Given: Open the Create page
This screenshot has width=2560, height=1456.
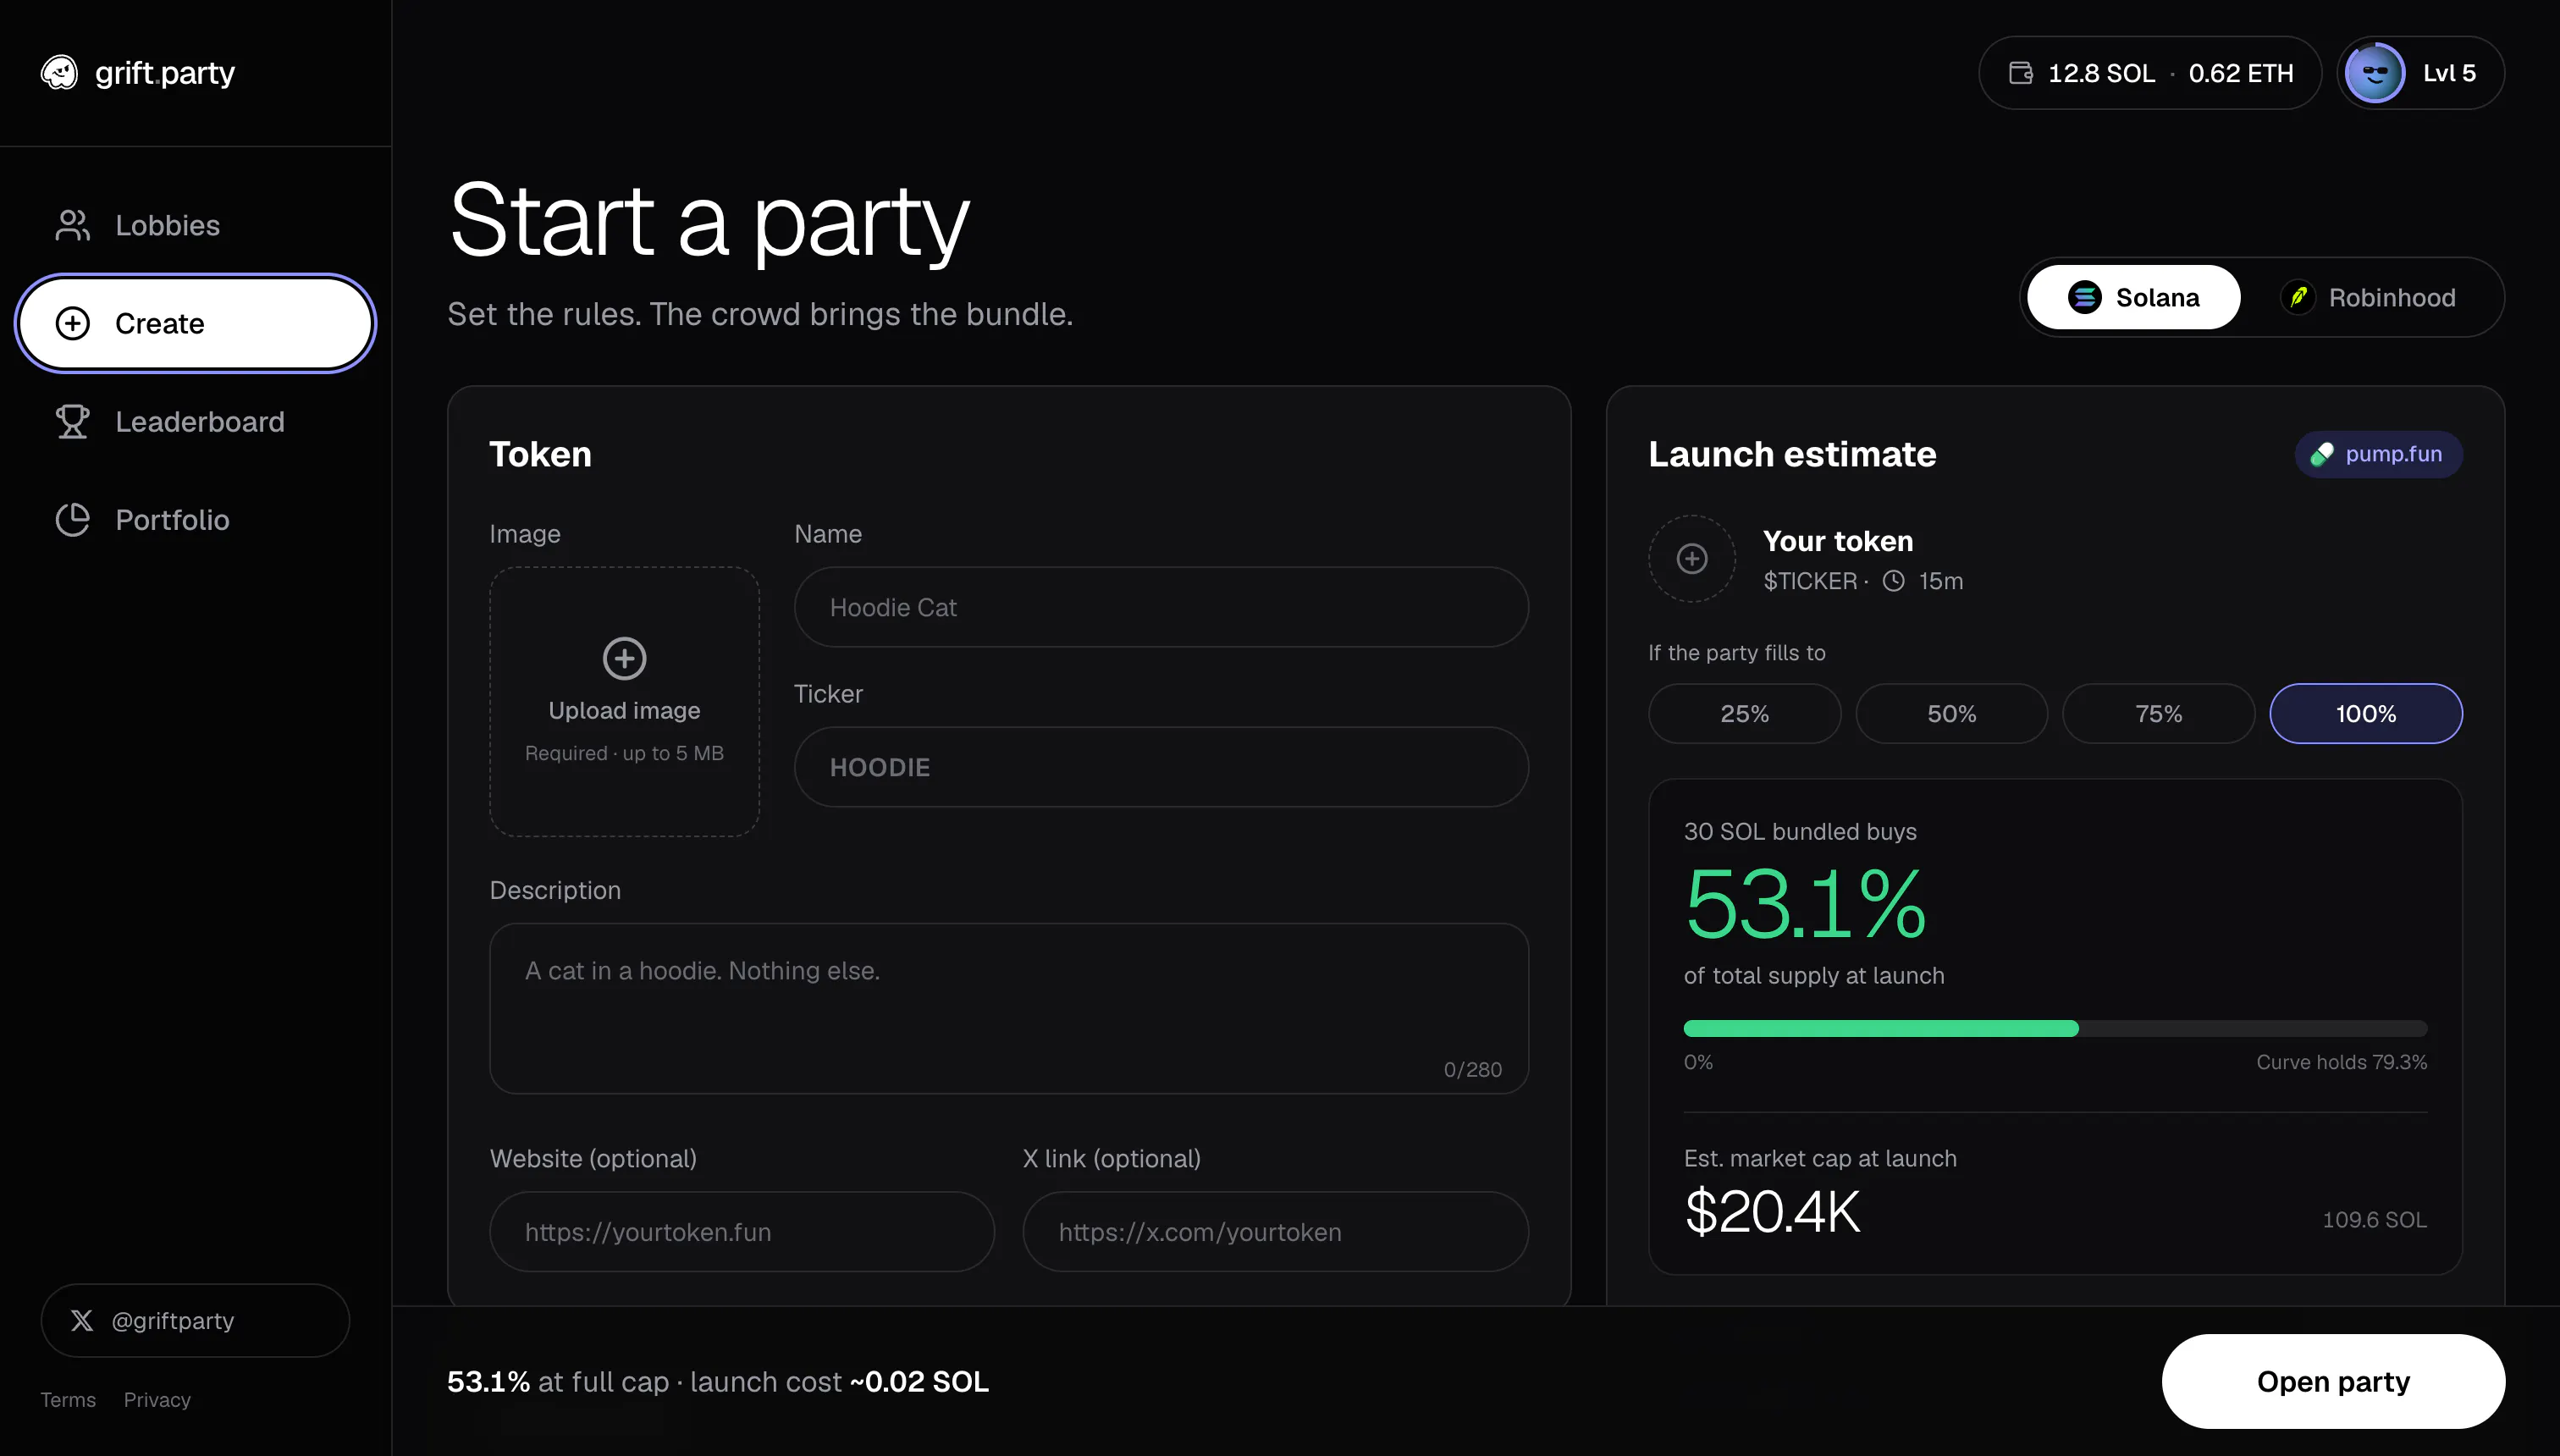Looking at the screenshot, I should (195, 323).
